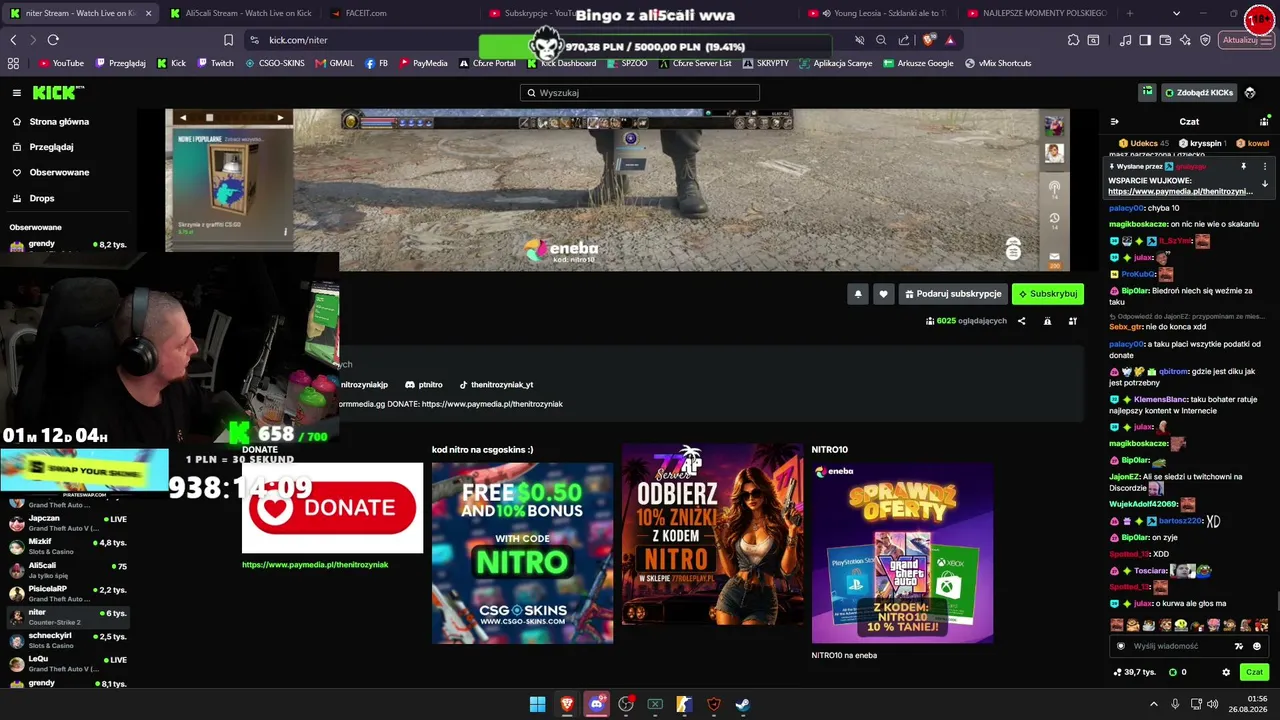1280x720 pixels.
Task: Open Brave Shields icon in address bar
Action: 929,40
